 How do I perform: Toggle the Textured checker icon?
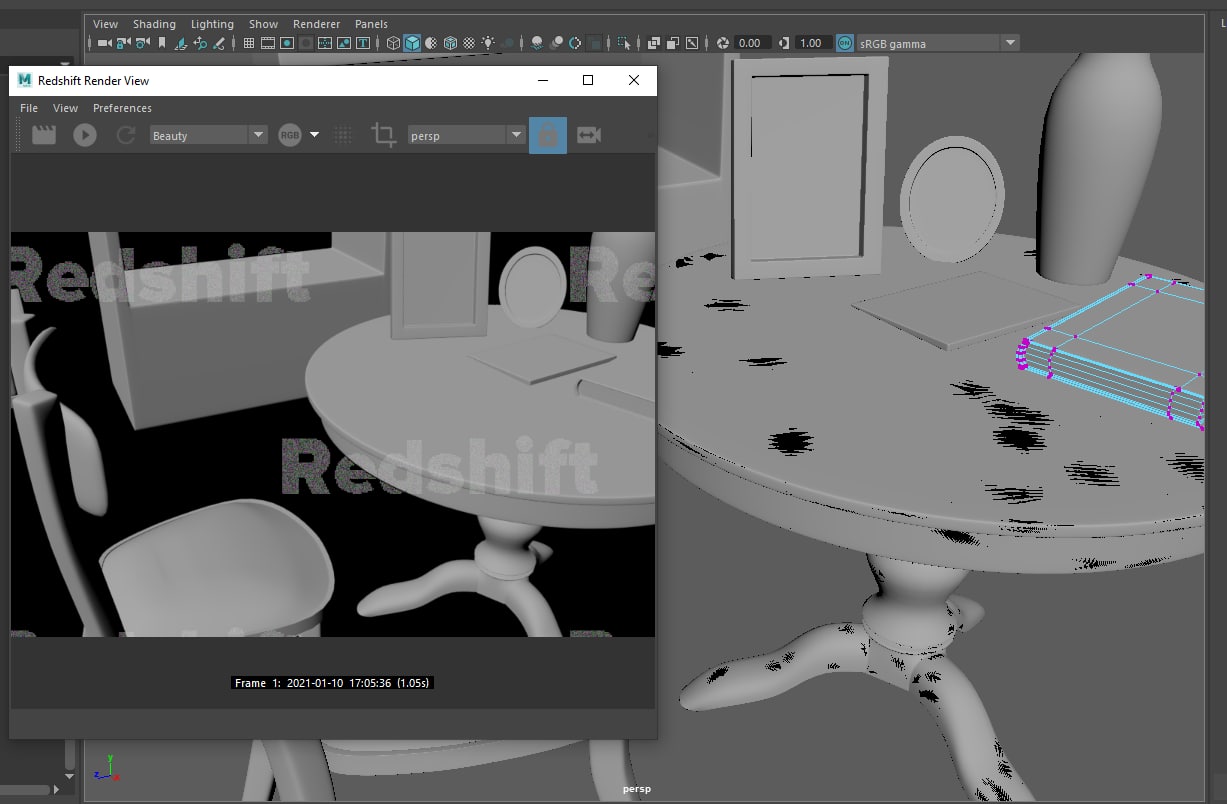(469, 43)
